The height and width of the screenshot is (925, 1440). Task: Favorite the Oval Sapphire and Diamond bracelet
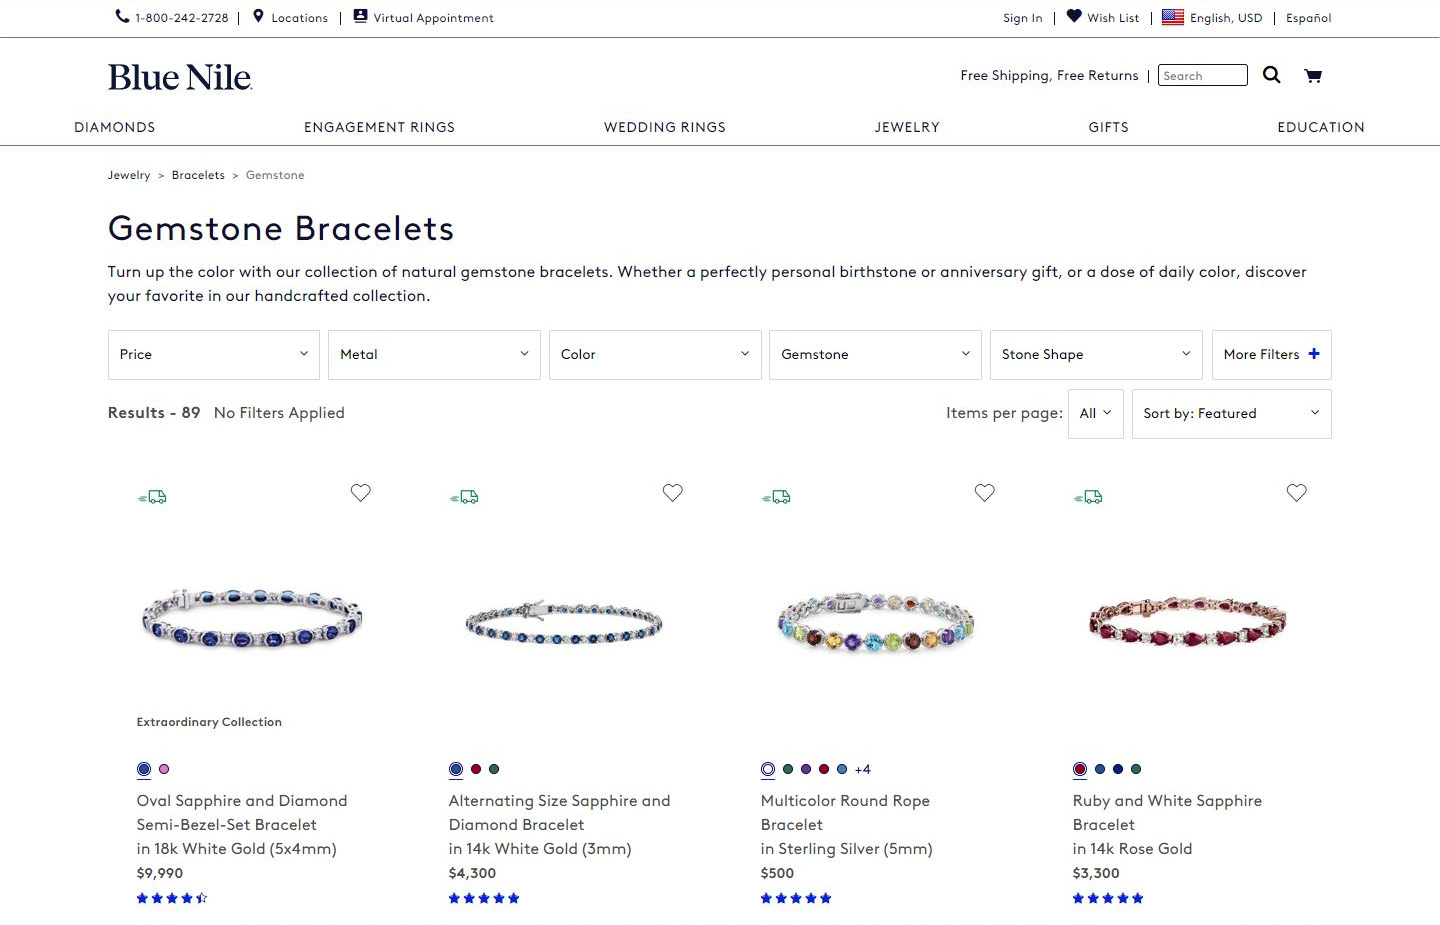(361, 493)
